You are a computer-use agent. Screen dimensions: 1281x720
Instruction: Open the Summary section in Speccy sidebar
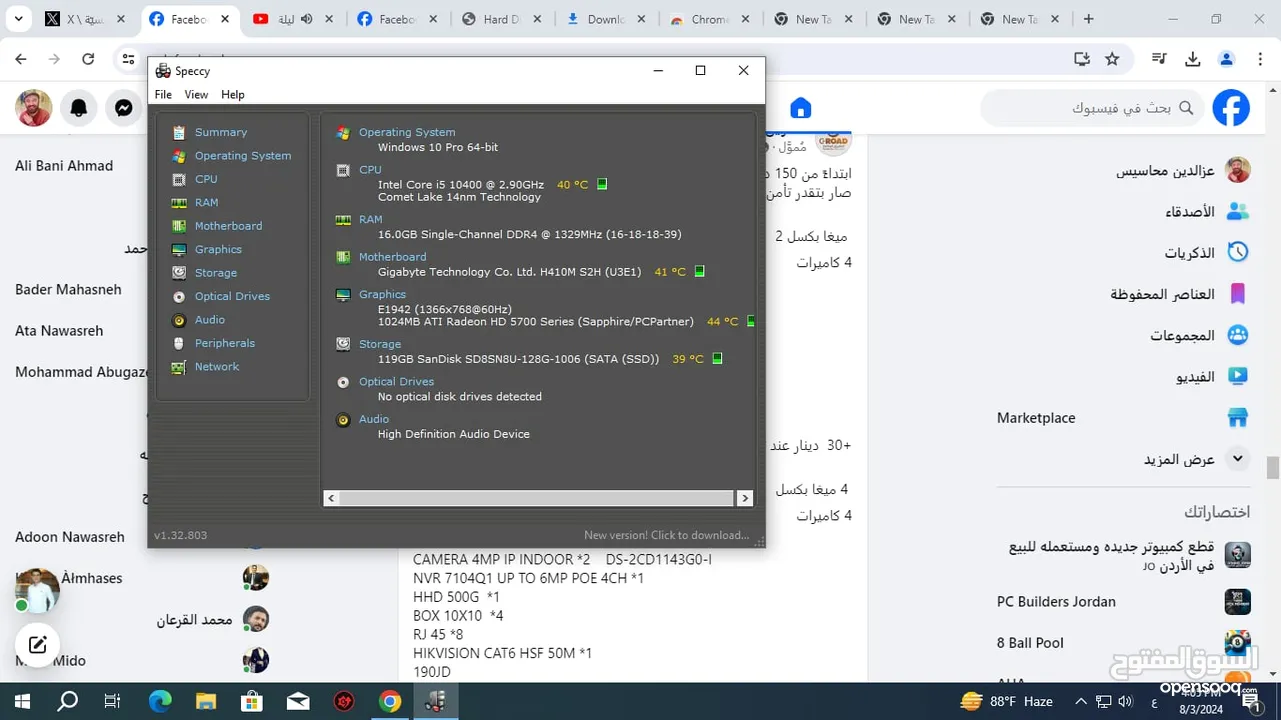tap(220, 132)
